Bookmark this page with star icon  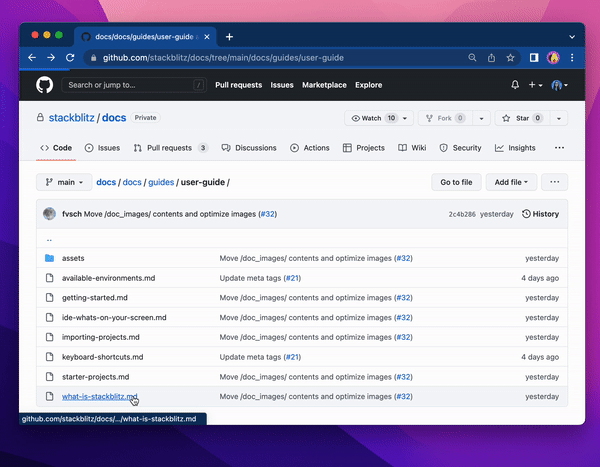510,58
